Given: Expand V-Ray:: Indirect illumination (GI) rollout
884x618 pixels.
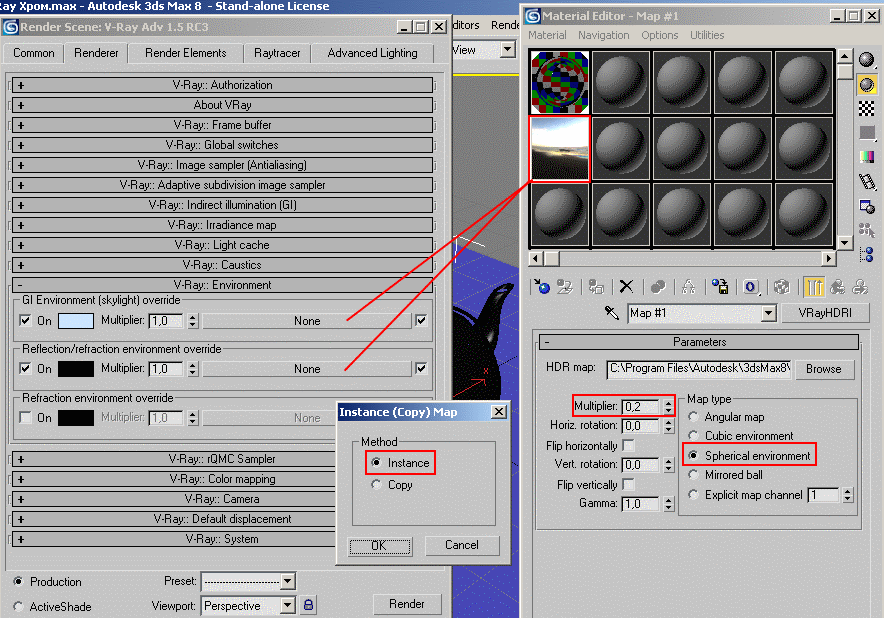Looking at the screenshot, I should (x=223, y=205).
